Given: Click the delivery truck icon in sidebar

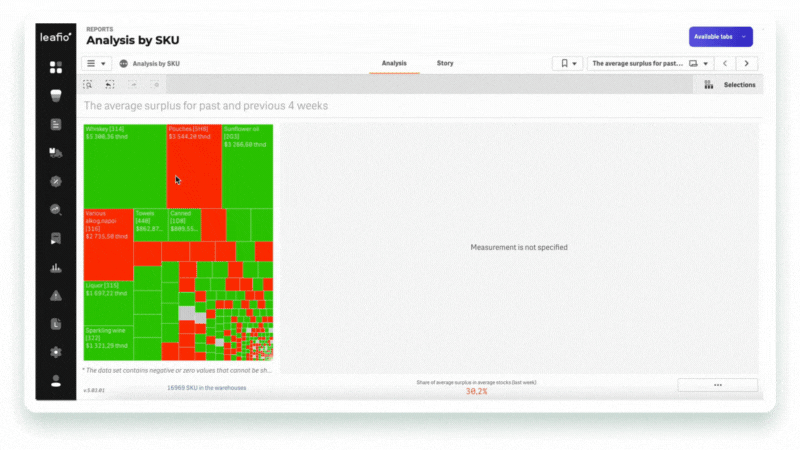Looking at the screenshot, I should pyautogui.click(x=56, y=153).
